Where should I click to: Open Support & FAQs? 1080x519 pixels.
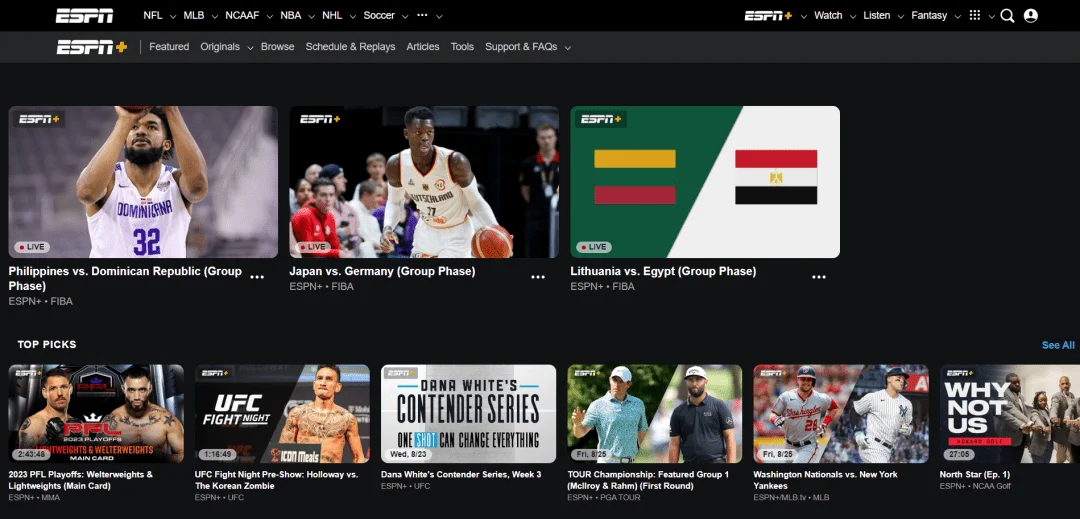521,47
